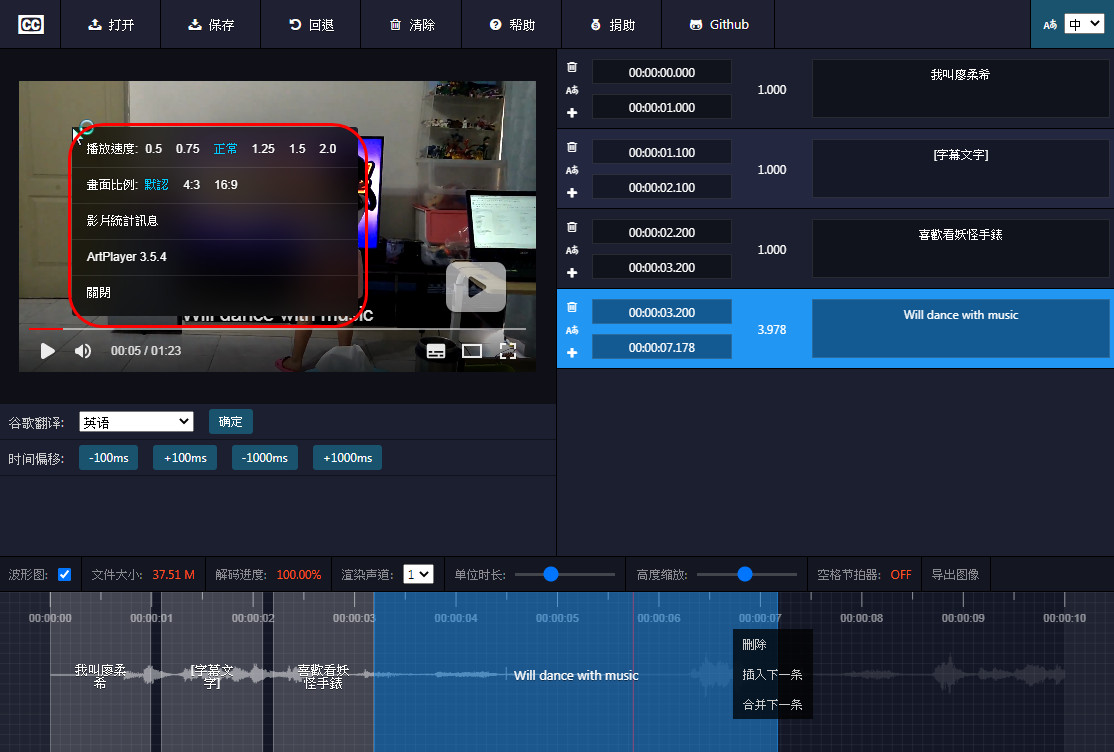Click the ArtPlayer 3.5.4 menu entry

tap(216, 257)
